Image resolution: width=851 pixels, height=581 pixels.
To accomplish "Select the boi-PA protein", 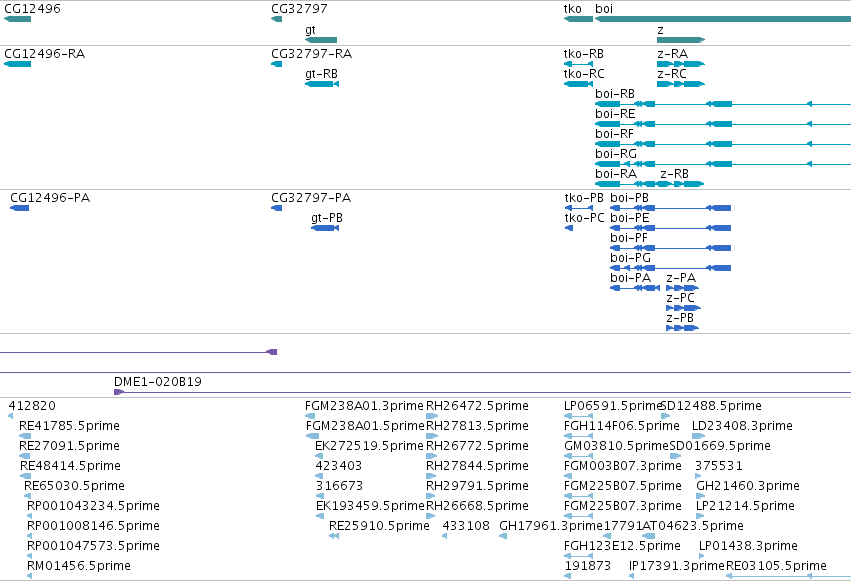I will click(635, 288).
